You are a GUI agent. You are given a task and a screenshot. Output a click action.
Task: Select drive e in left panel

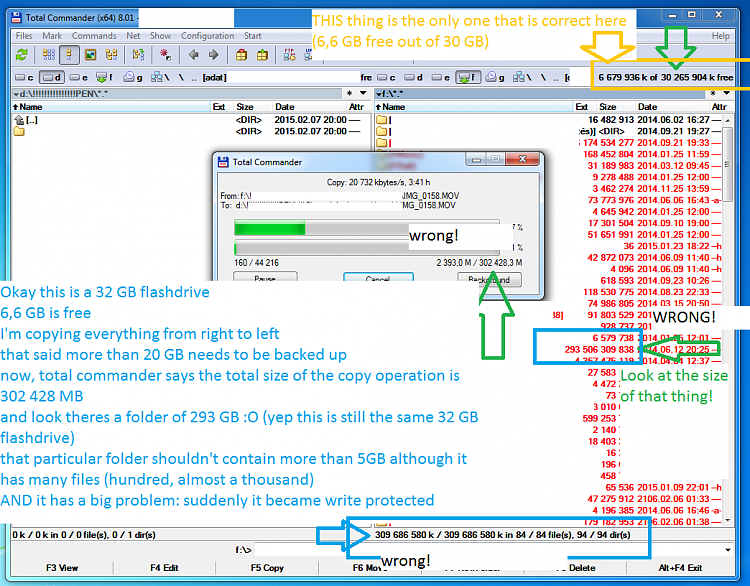point(79,77)
